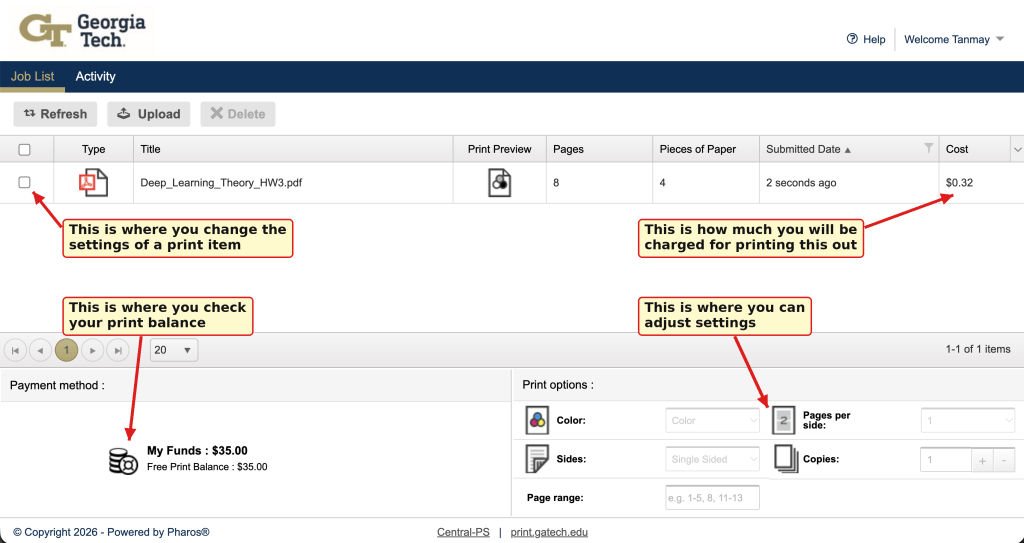Open the Help question mark icon
Viewport: 1024px width, 543px height.
pos(852,39)
